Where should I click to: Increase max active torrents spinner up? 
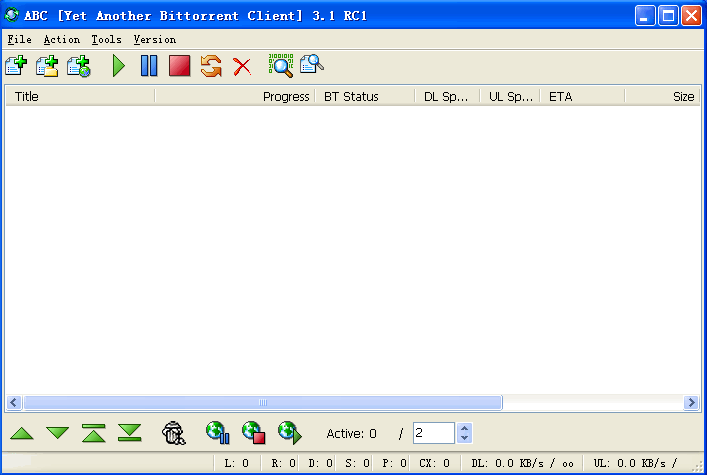(464, 428)
